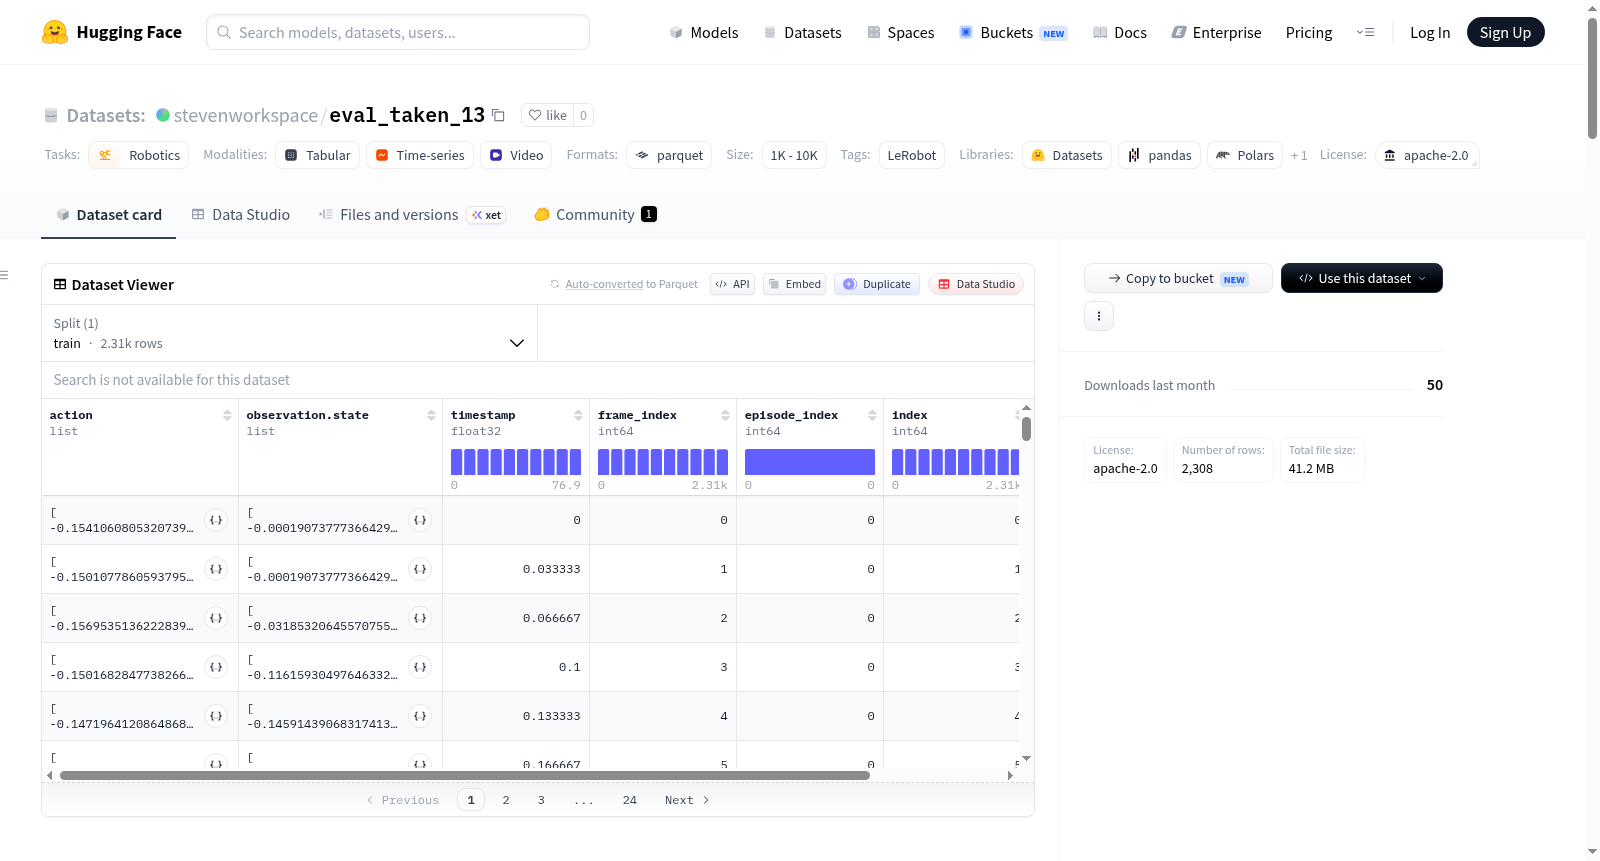Go to page 3 of the table
This screenshot has height=861, width=1600.
(x=541, y=800)
